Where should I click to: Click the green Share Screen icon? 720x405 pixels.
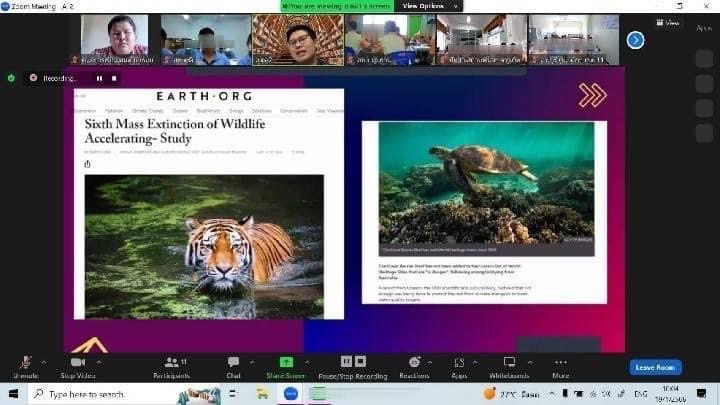click(286, 362)
